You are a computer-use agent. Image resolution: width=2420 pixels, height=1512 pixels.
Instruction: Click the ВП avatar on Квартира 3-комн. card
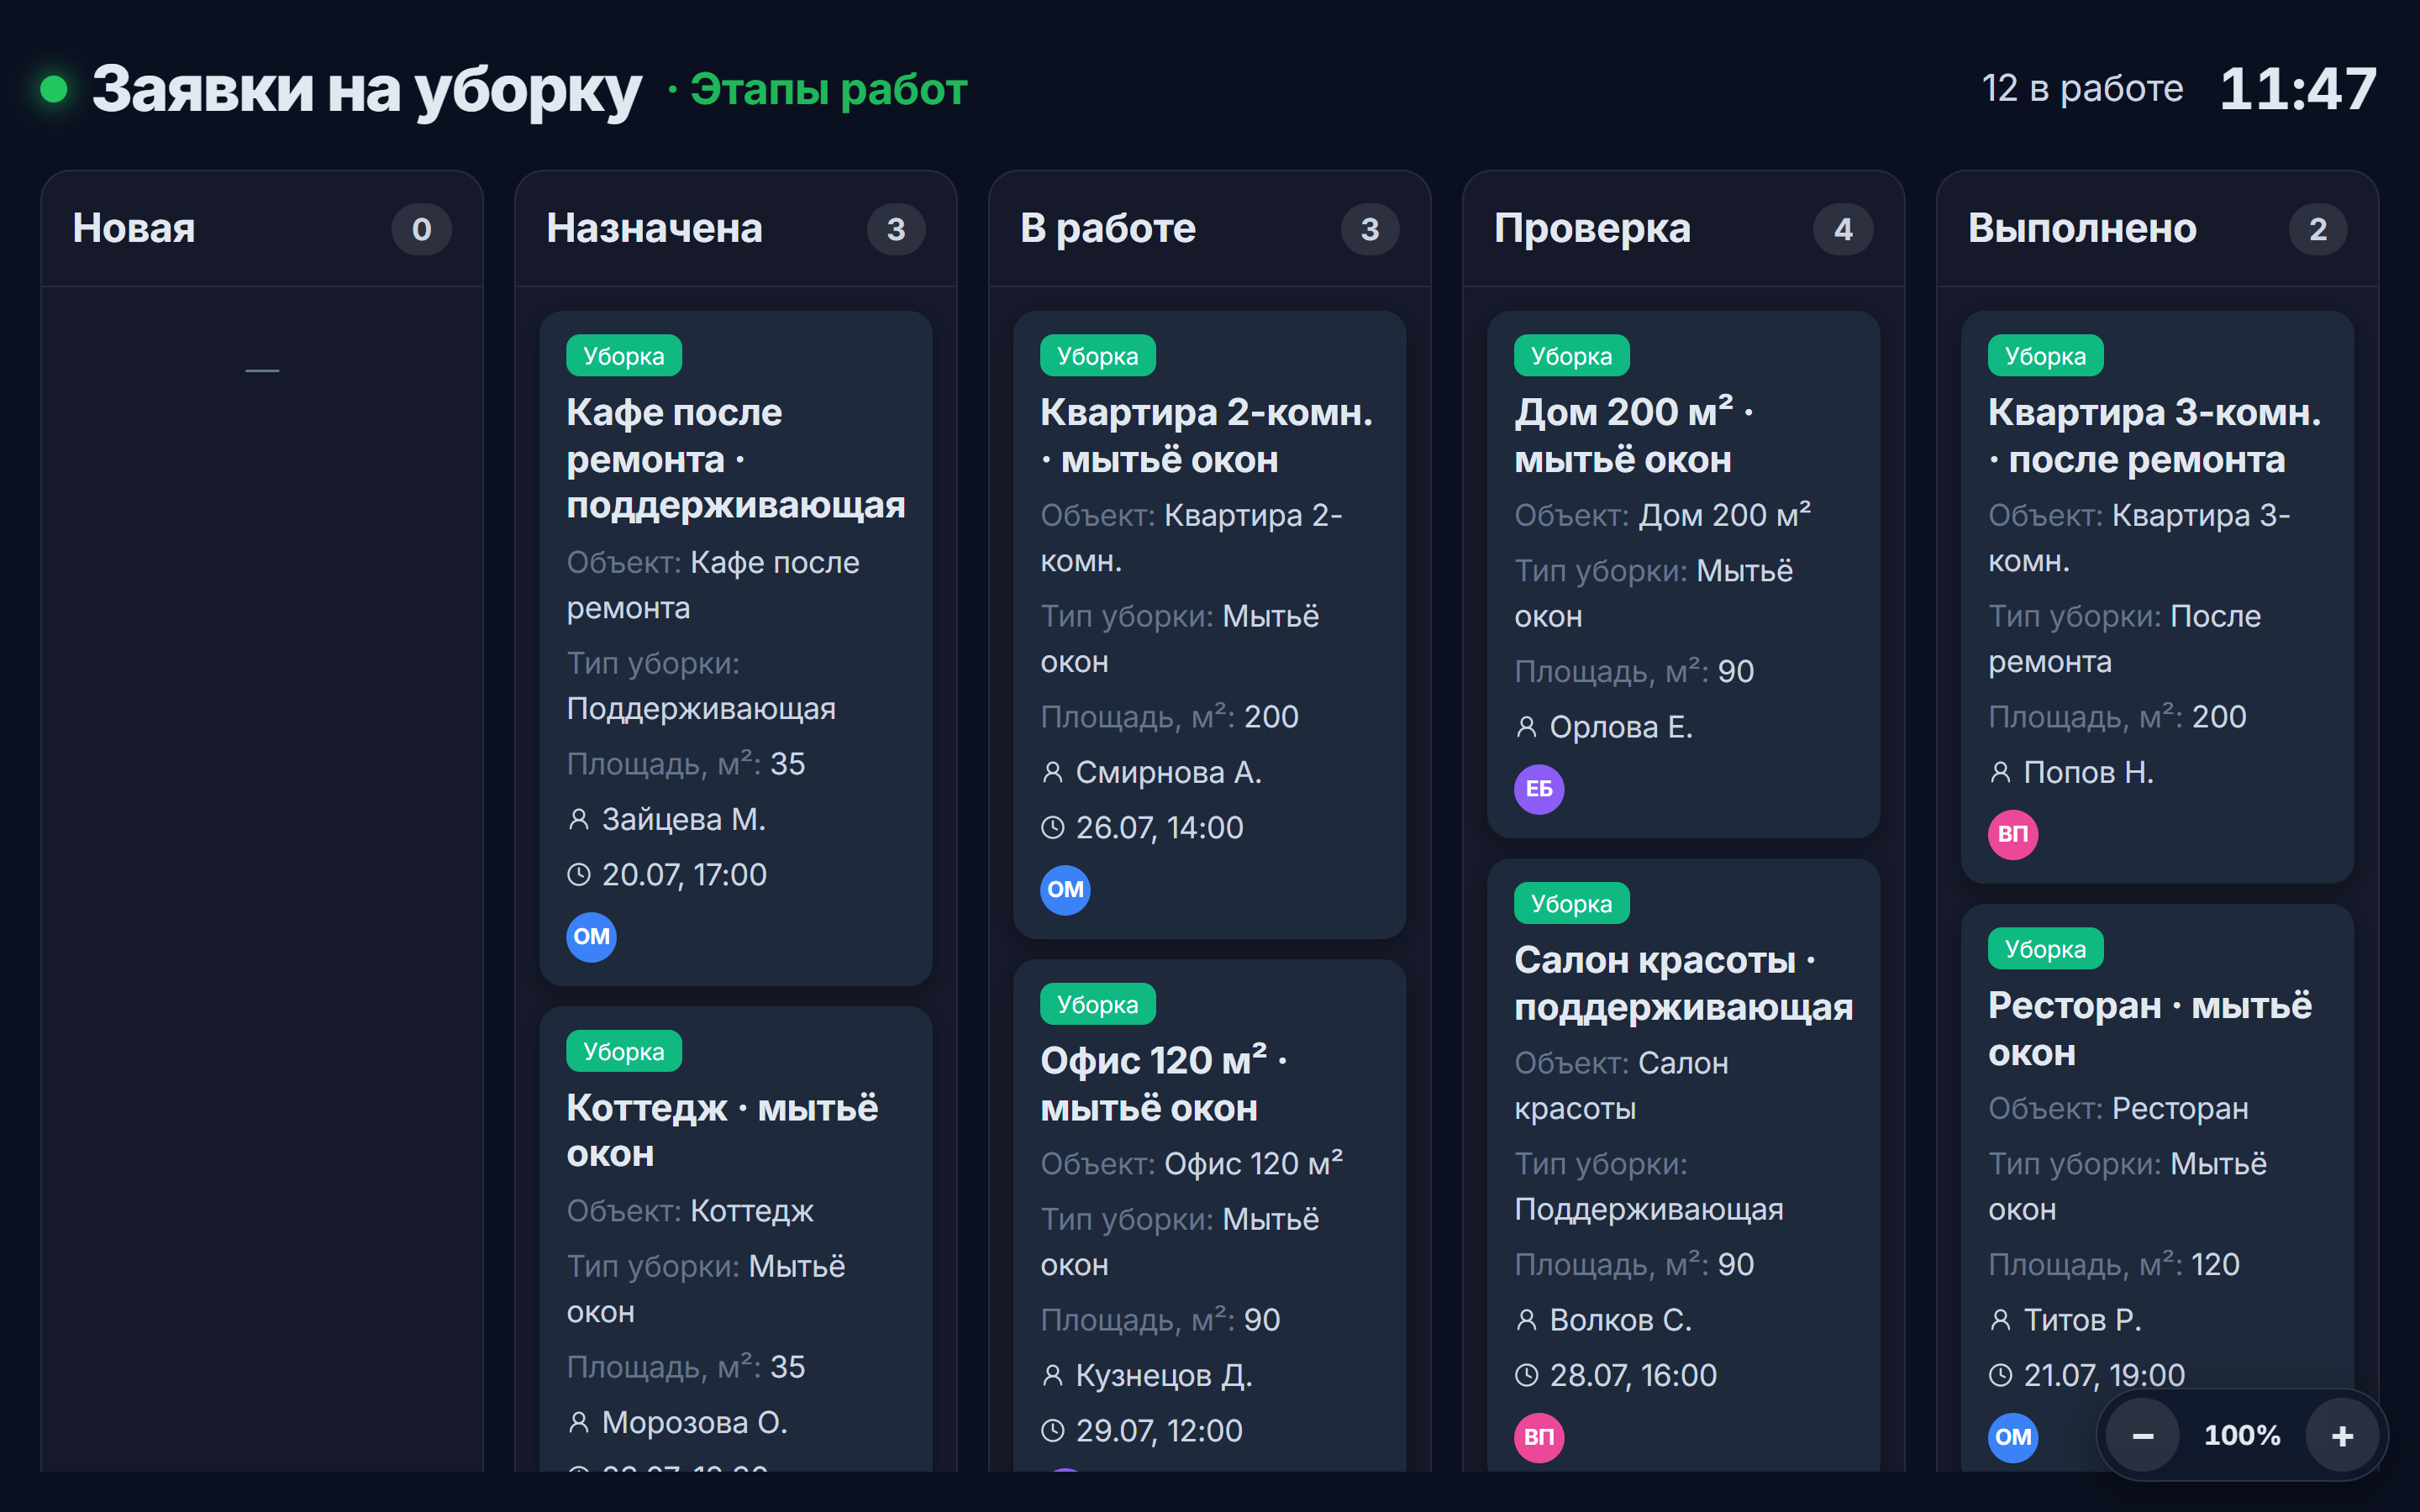click(x=2013, y=834)
